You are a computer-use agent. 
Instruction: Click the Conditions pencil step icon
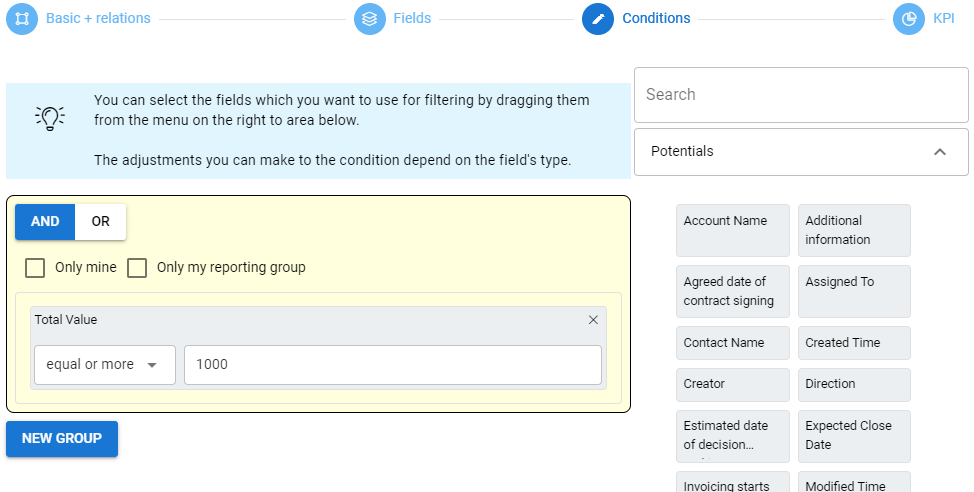[x=598, y=18]
